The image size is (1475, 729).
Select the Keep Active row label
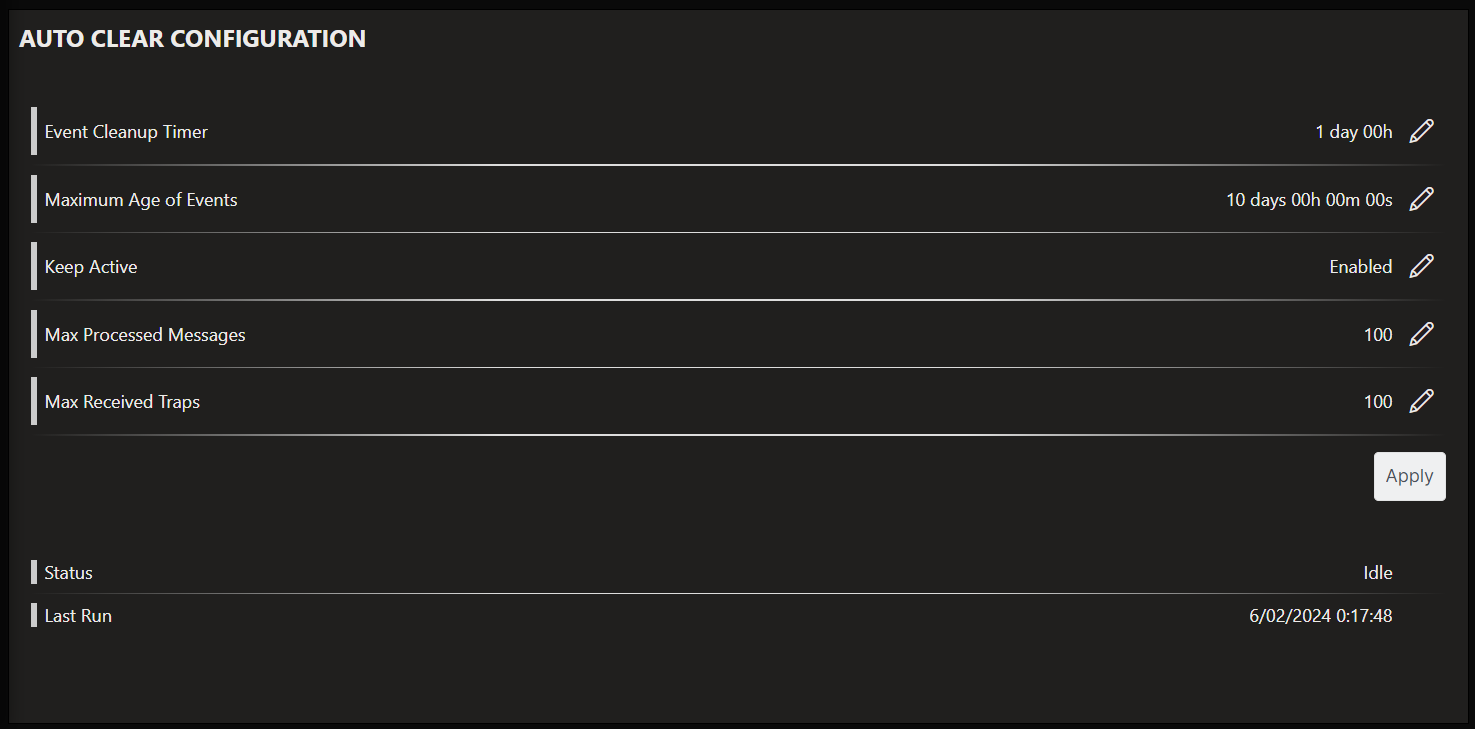(91, 267)
